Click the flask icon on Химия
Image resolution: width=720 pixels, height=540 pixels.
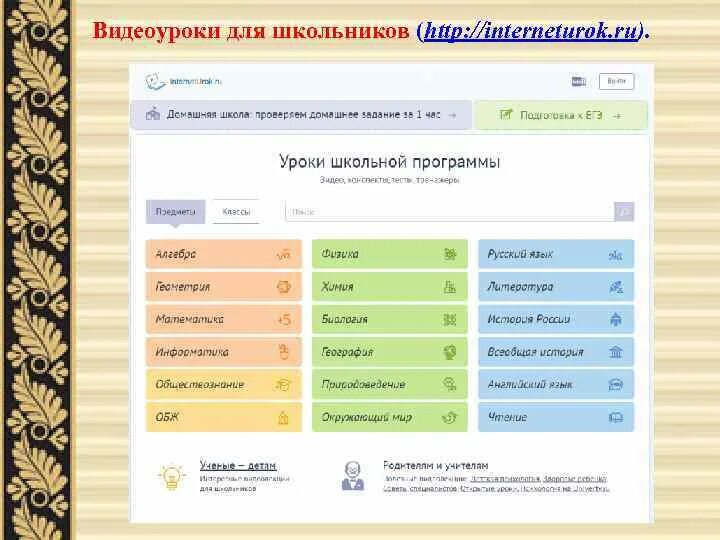pyautogui.click(x=450, y=287)
